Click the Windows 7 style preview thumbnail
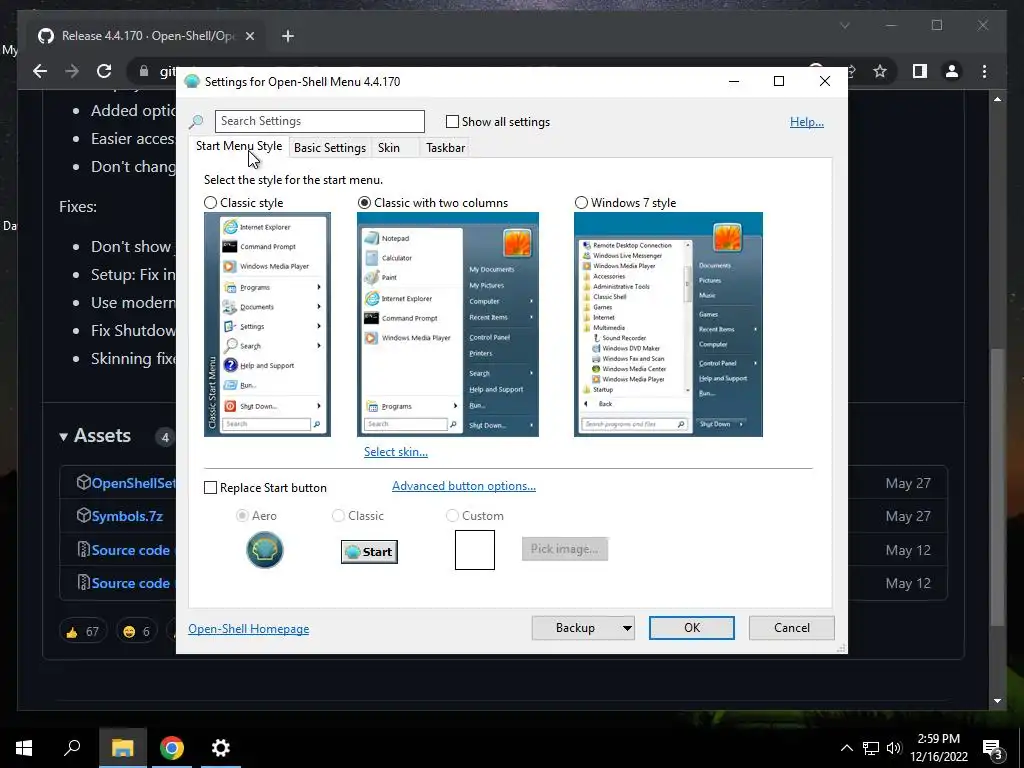Viewport: 1024px width, 768px height. tap(668, 325)
